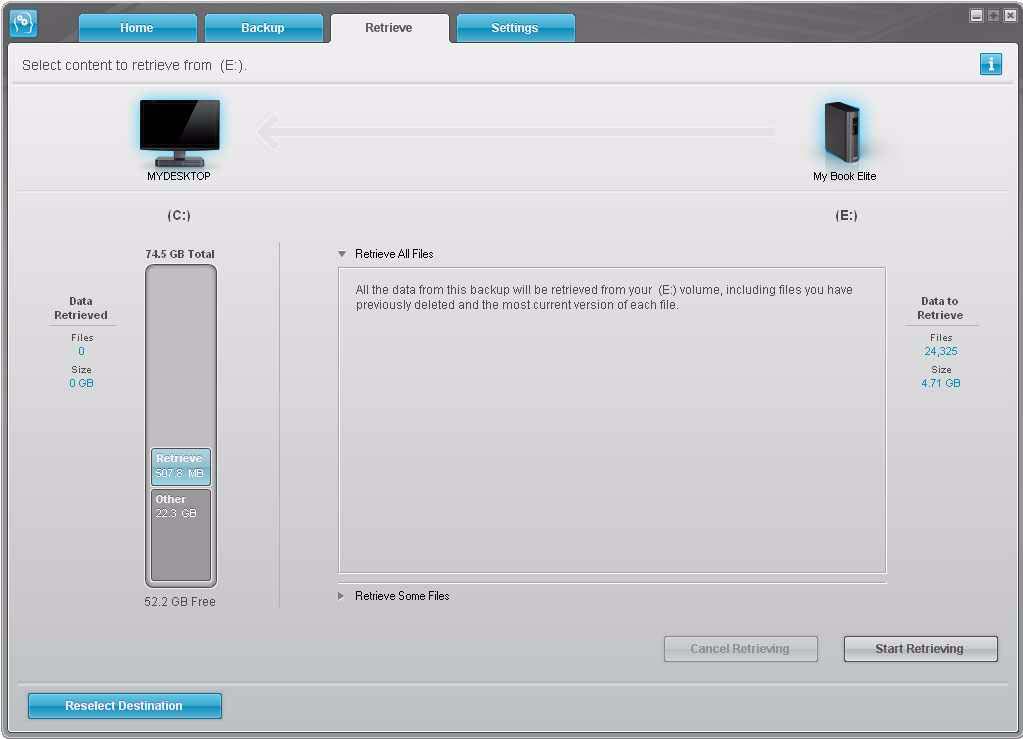Click the 52.2 GB Free label
1023x739 pixels.
tap(180, 601)
